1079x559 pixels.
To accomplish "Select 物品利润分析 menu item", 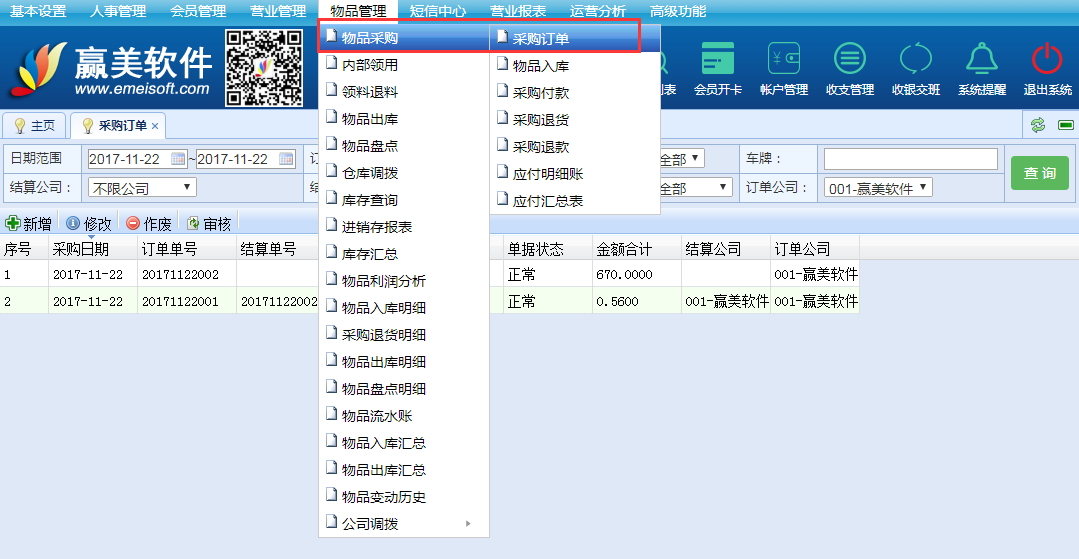I will pyautogui.click(x=404, y=281).
